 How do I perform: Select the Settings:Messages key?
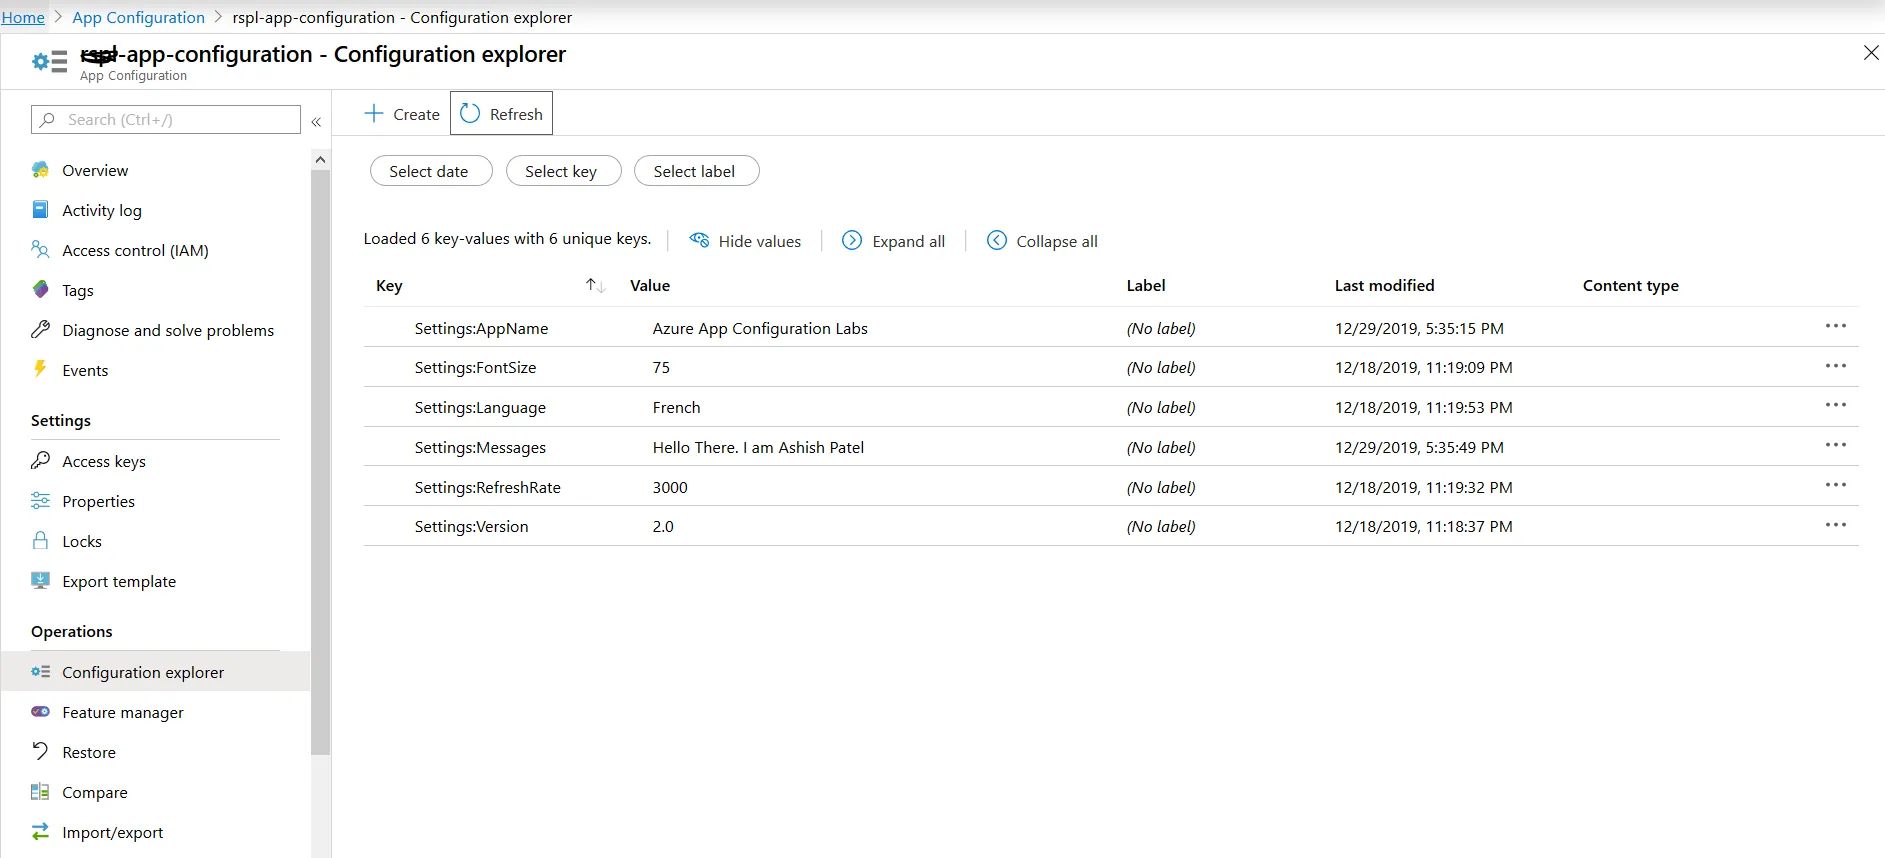(480, 447)
